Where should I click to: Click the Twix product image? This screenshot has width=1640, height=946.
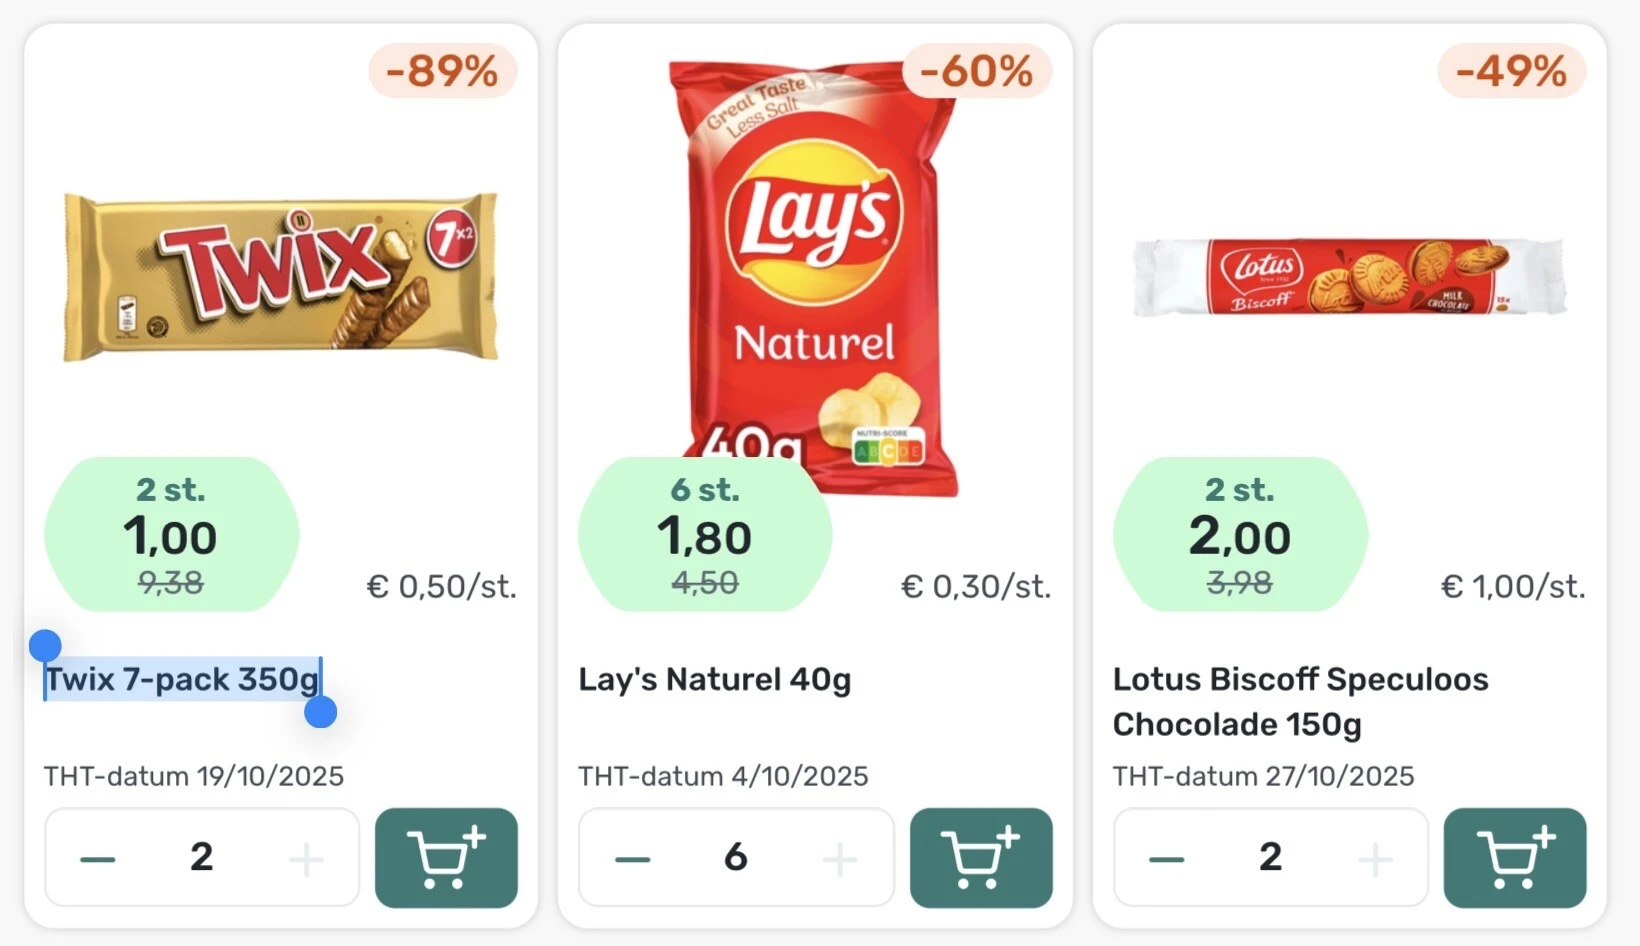point(281,276)
